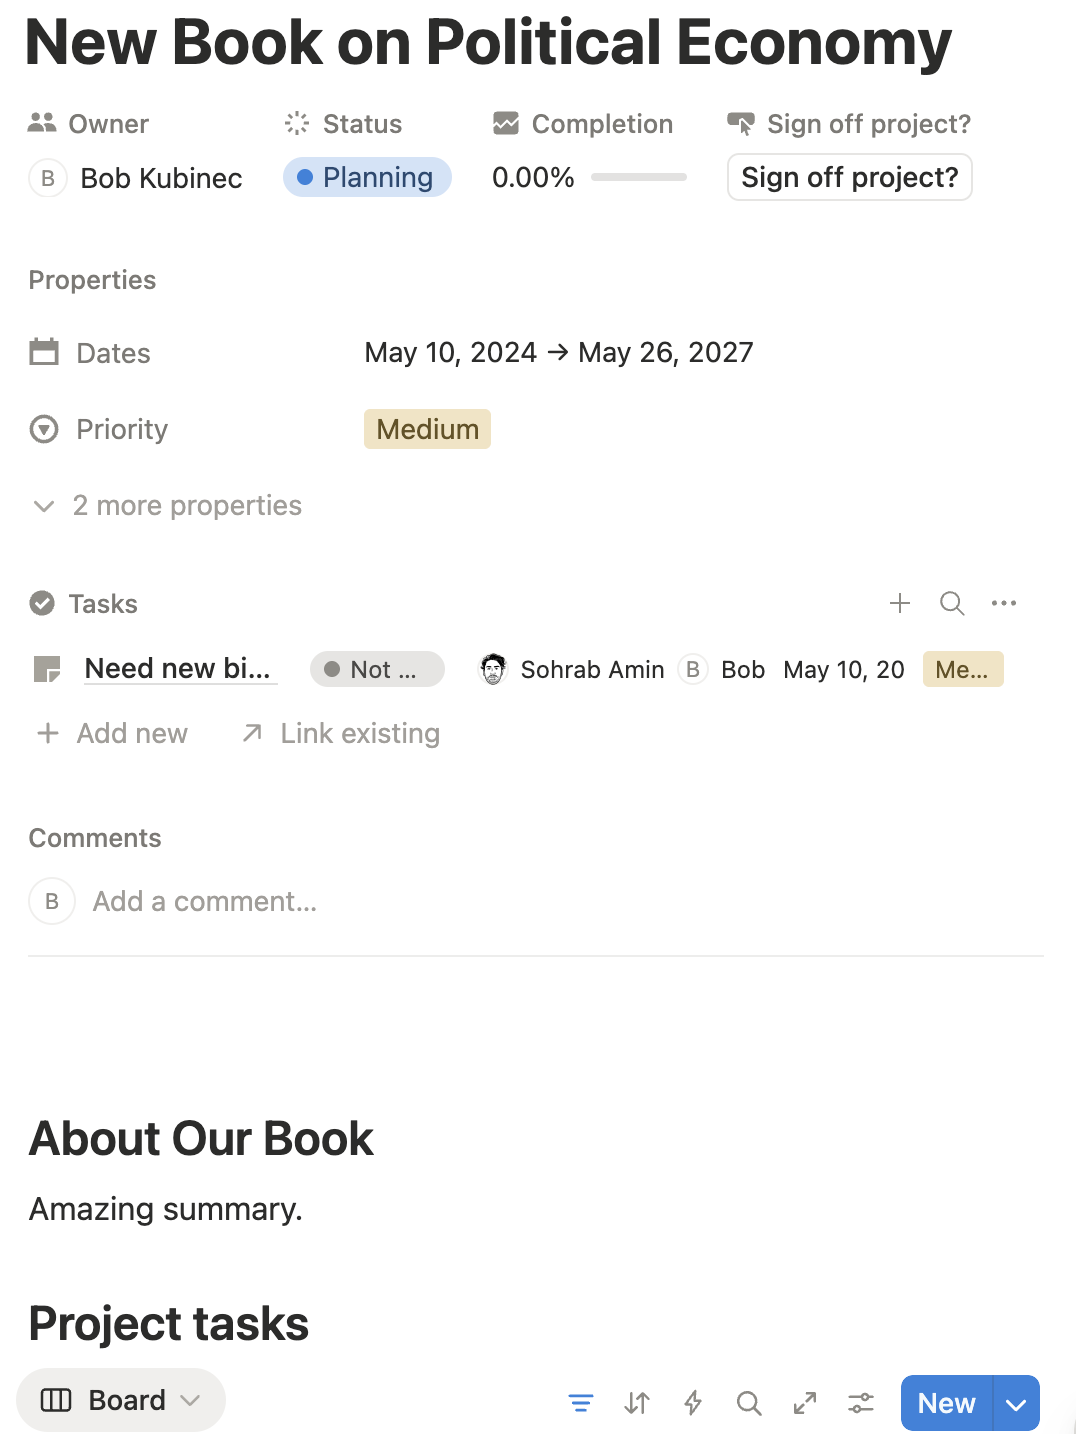
Task: Open the Tasks three-dot menu
Action: [x=1004, y=603]
